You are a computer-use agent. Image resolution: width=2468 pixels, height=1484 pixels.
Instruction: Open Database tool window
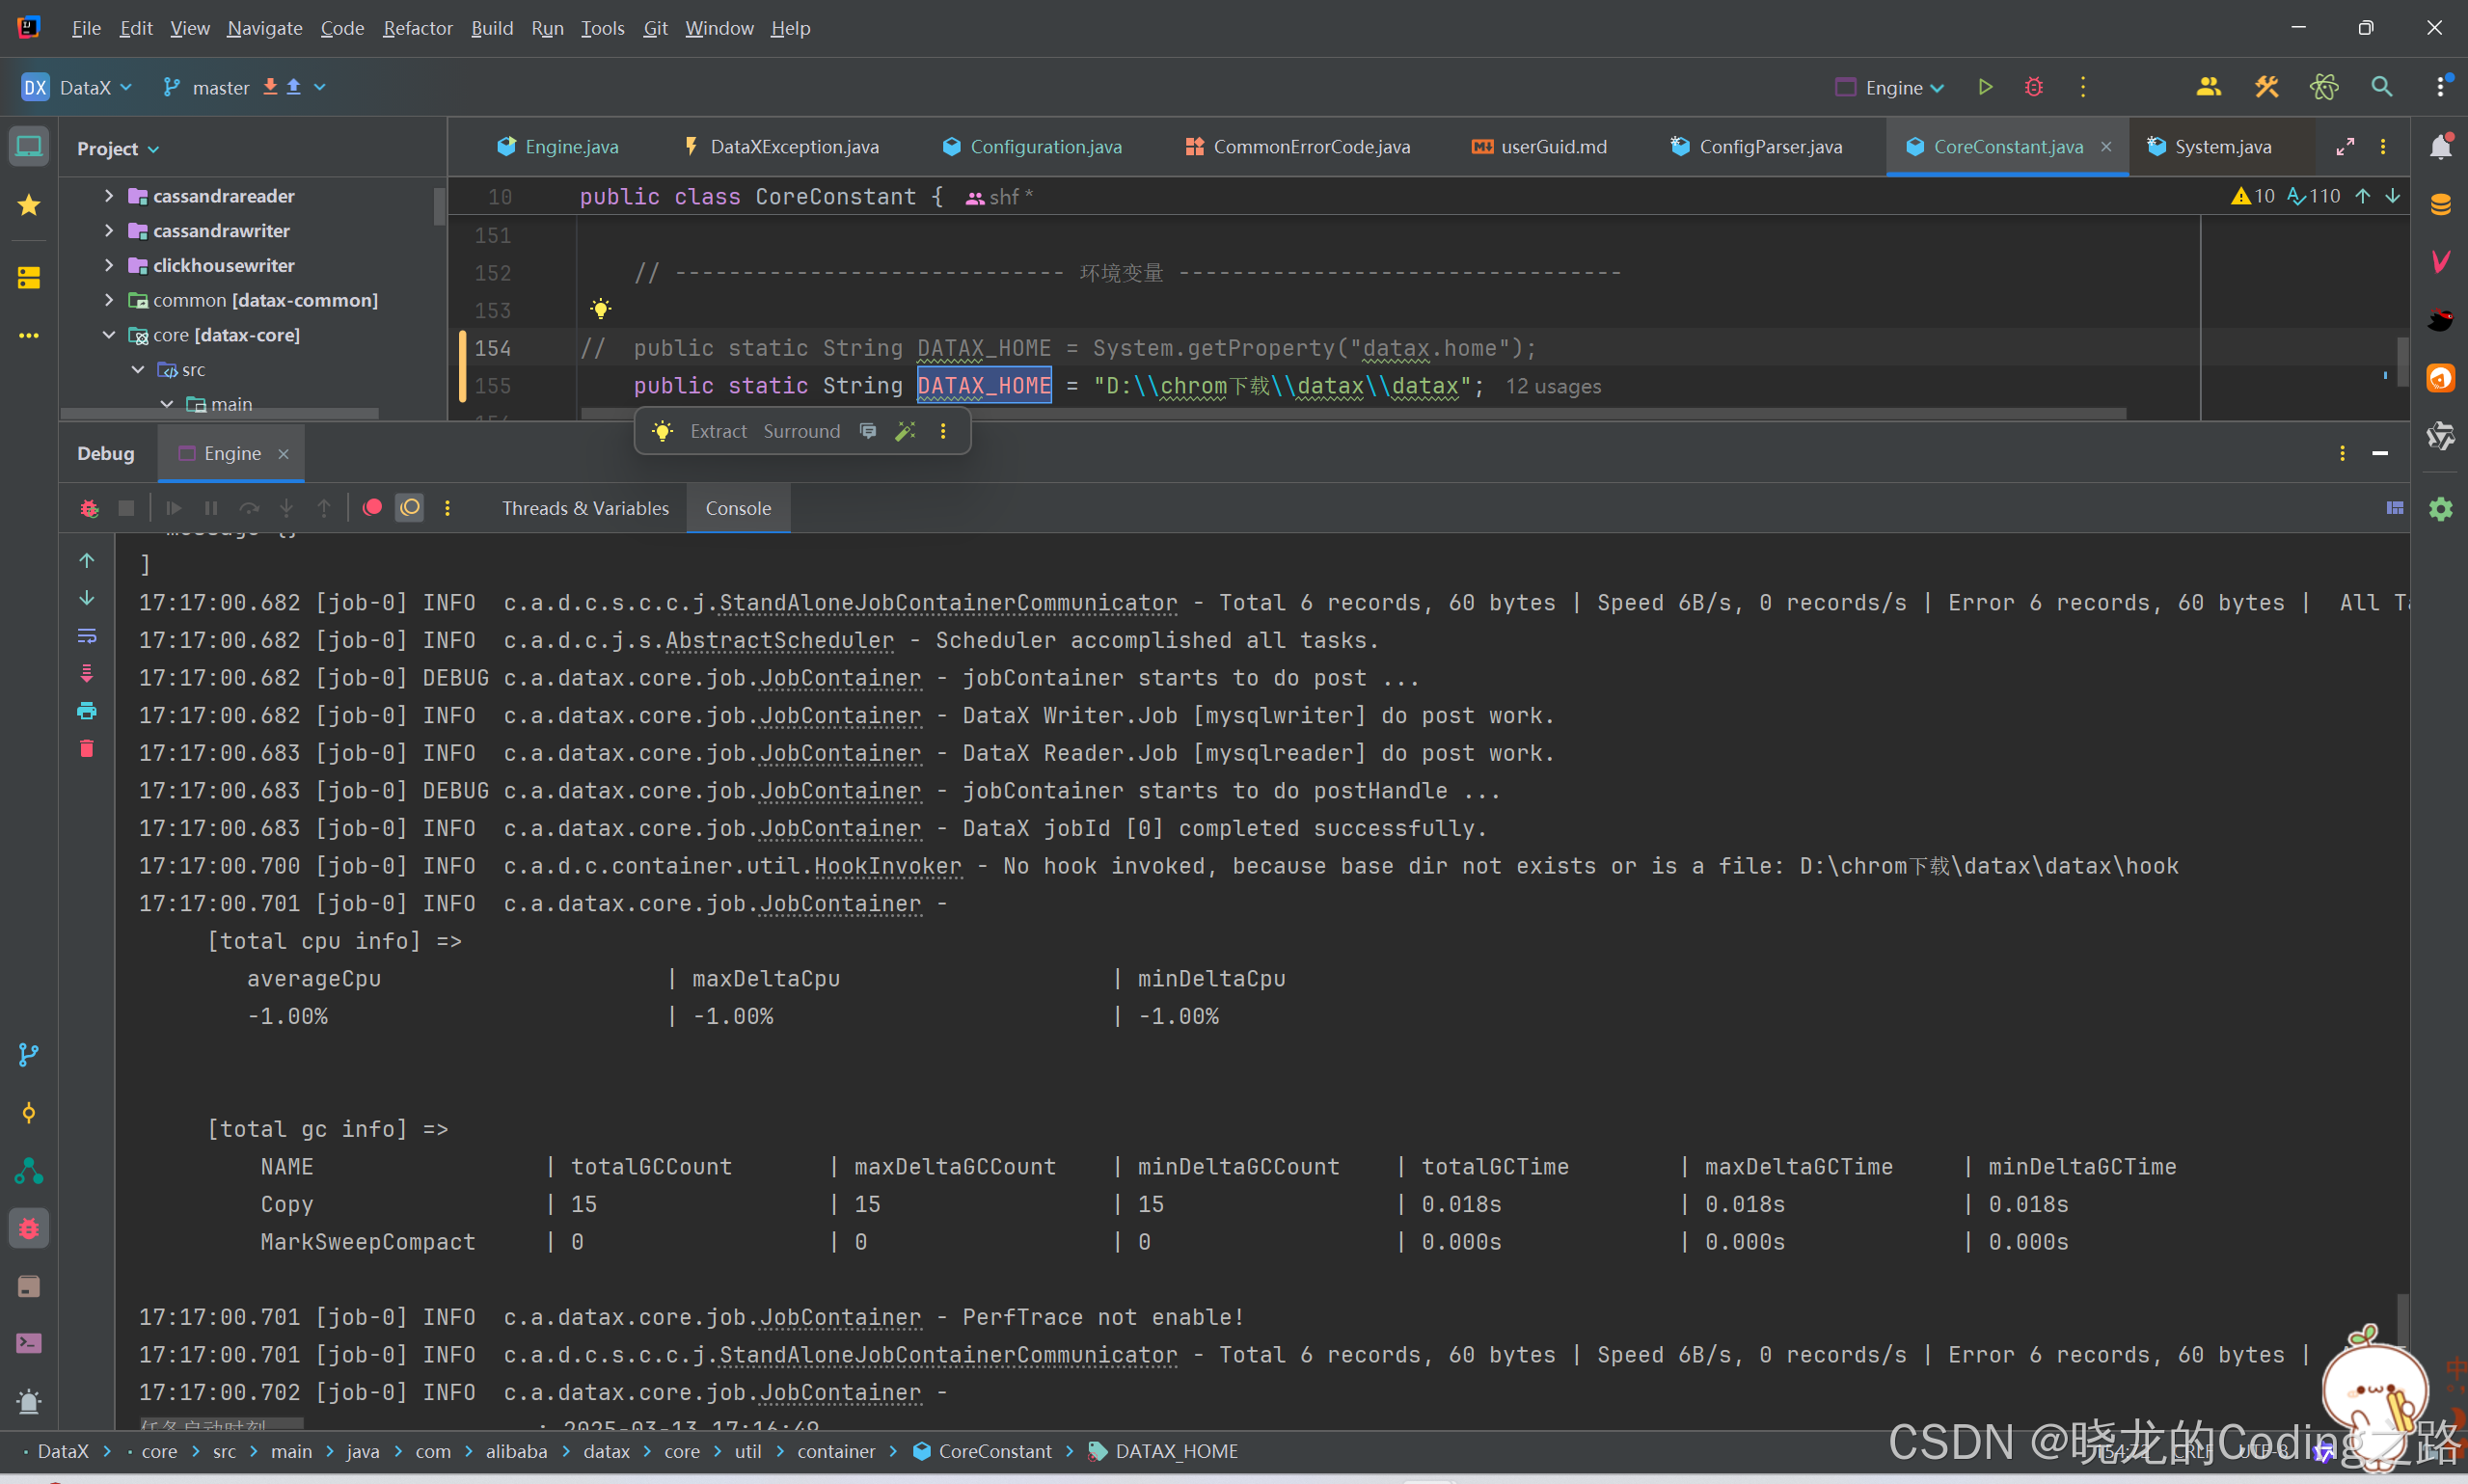[2440, 205]
